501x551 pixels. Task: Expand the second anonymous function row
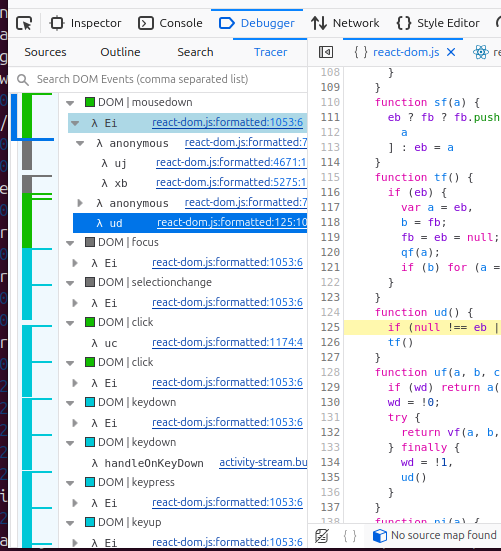pyautogui.click(x=80, y=203)
